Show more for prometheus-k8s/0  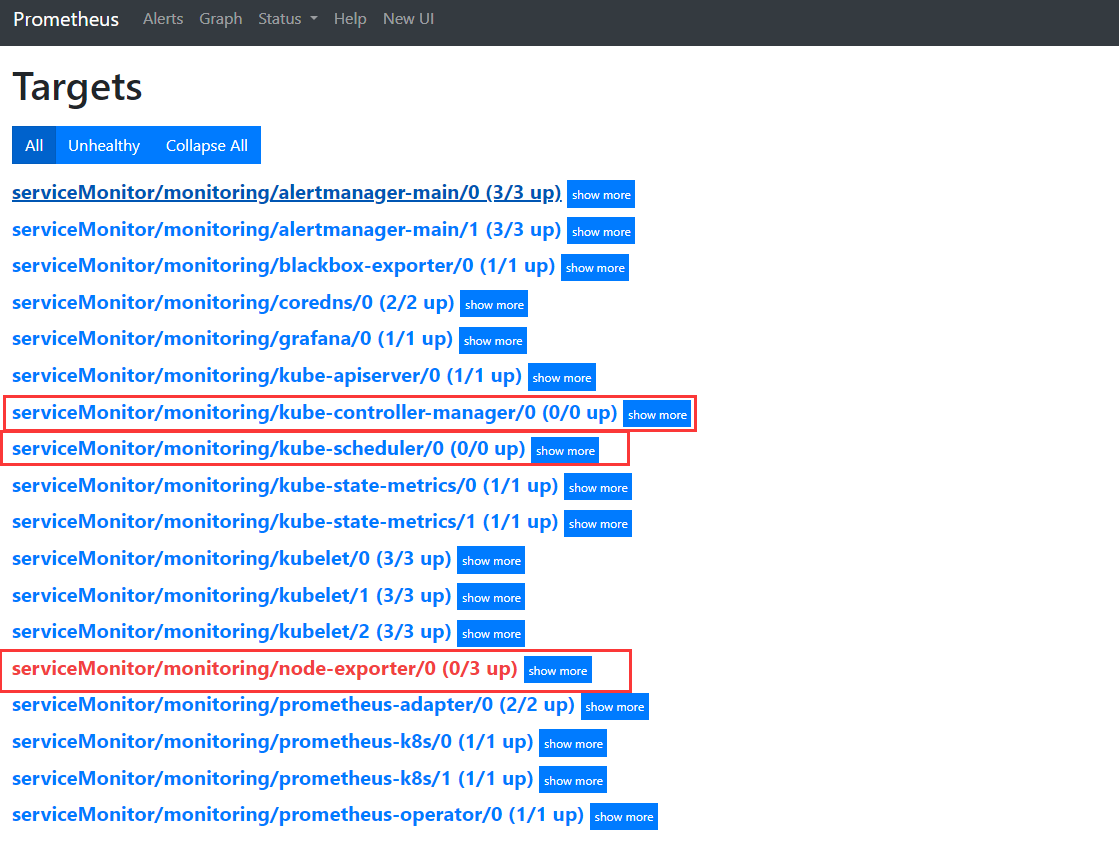coord(573,743)
